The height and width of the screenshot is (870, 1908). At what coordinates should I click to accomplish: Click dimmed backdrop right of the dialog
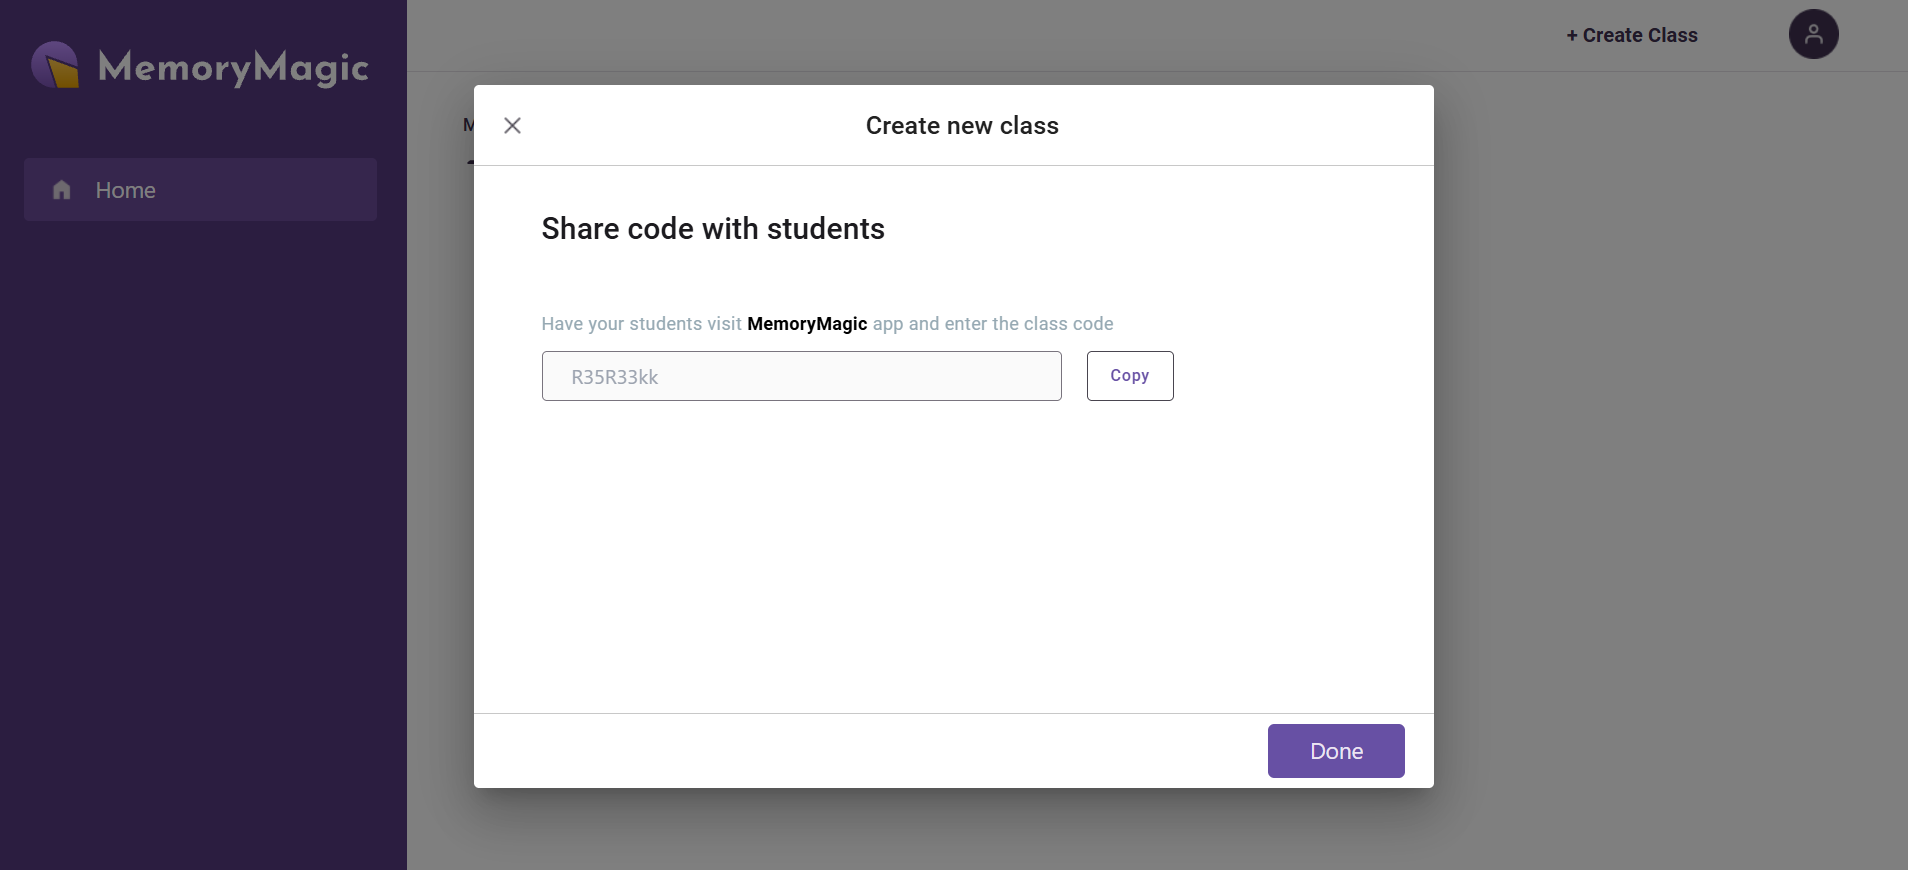click(1670, 450)
